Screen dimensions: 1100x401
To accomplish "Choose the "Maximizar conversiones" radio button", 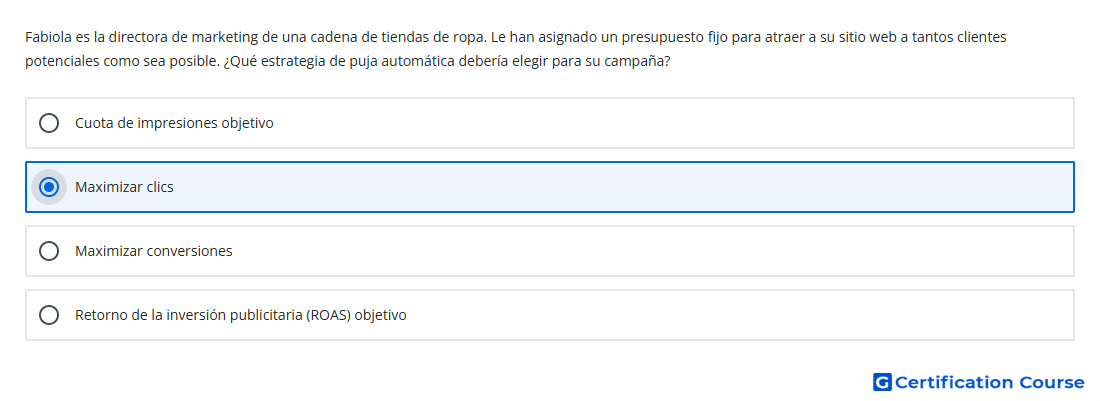I will pos(49,251).
